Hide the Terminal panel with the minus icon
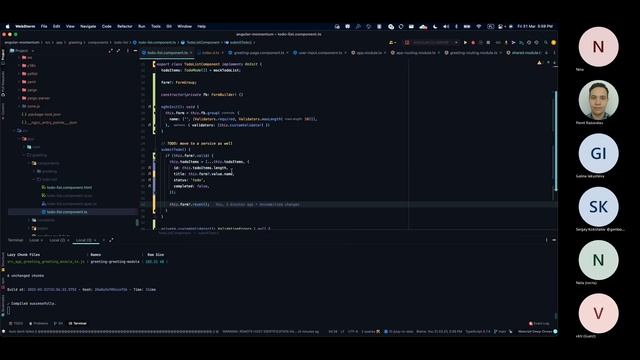Screen dimensions: 640x360 (x=554, y=240)
